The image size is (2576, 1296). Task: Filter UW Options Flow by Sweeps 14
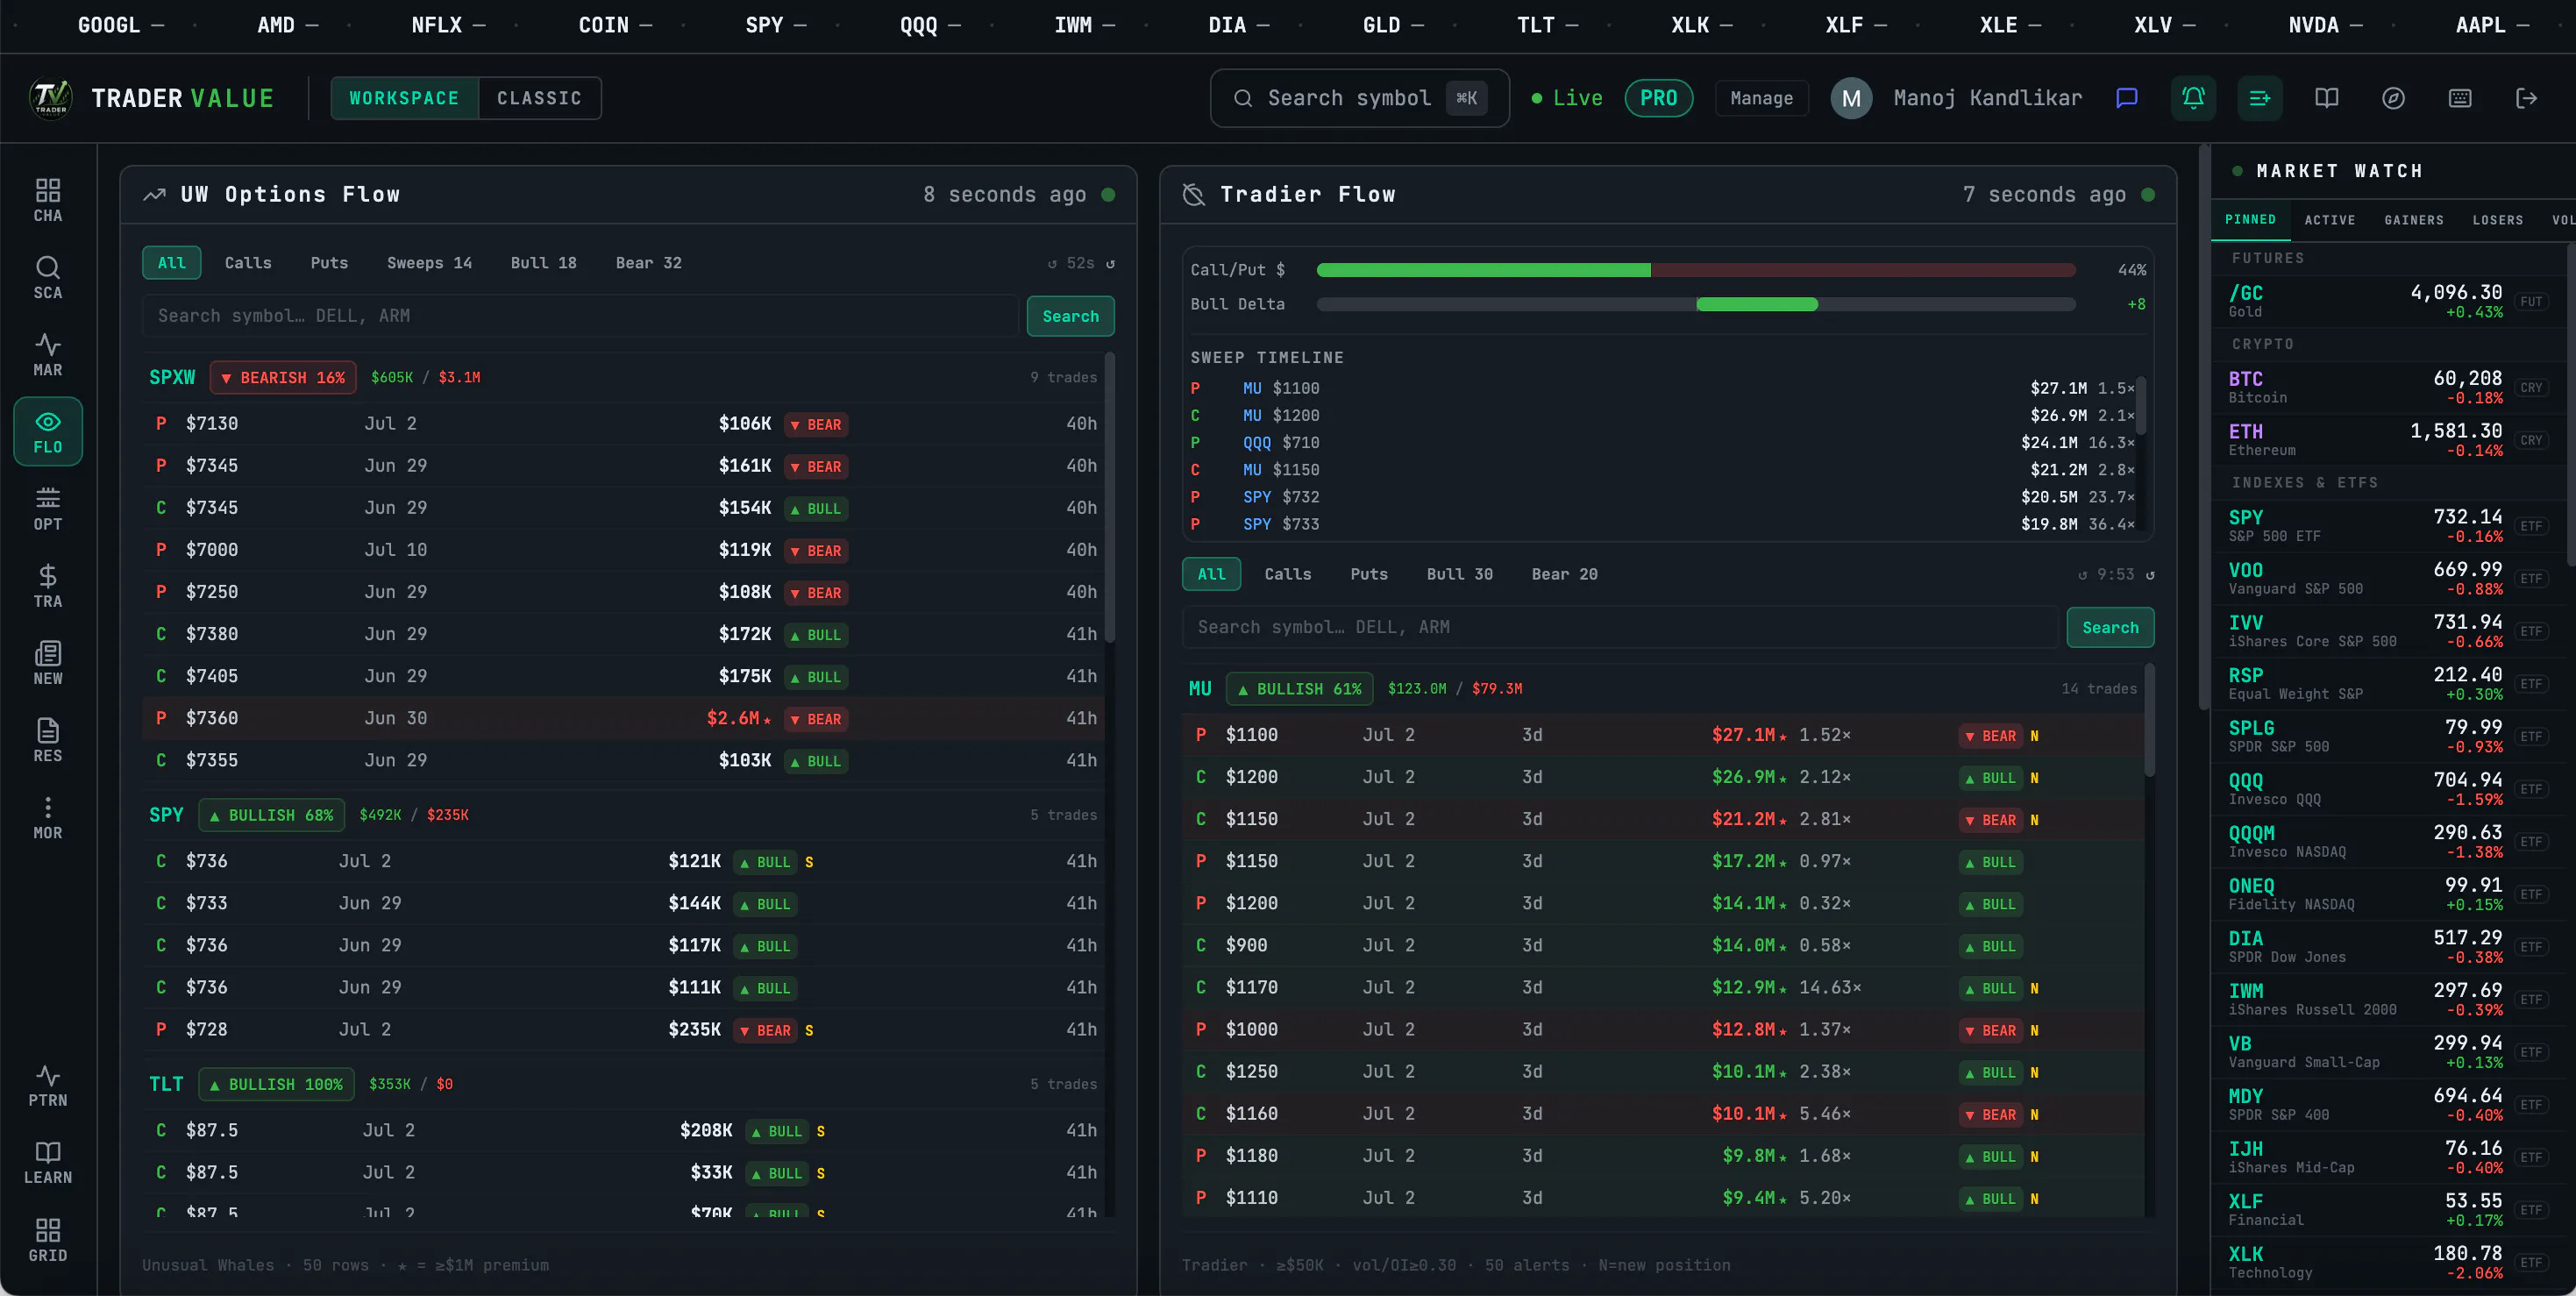[429, 263]
